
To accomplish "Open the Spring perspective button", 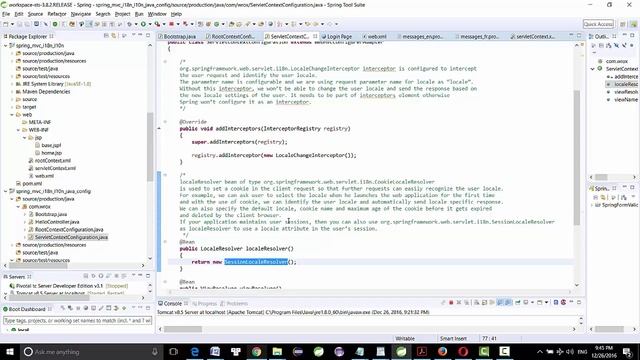I will click(x=633, y=24).
